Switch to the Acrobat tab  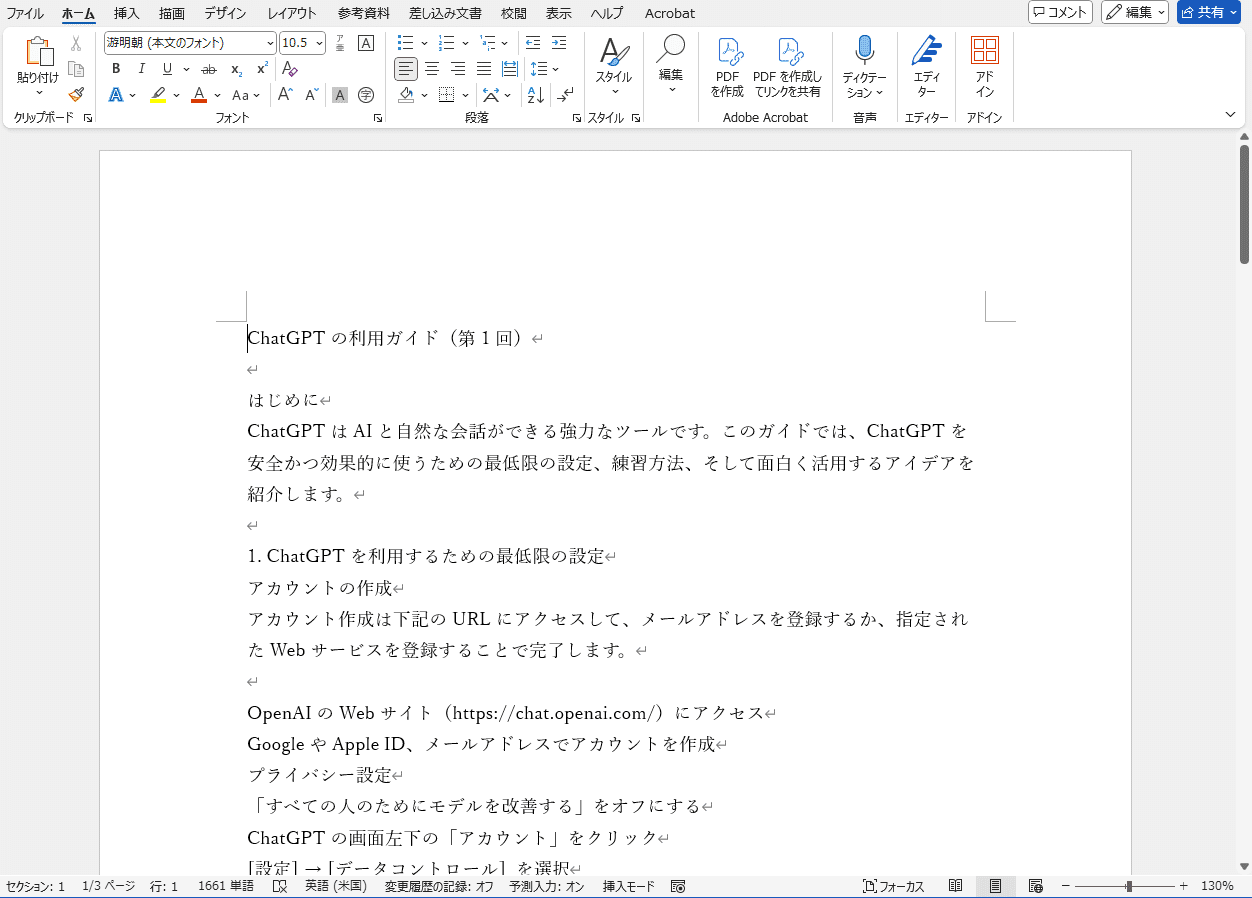pos(670,13)
